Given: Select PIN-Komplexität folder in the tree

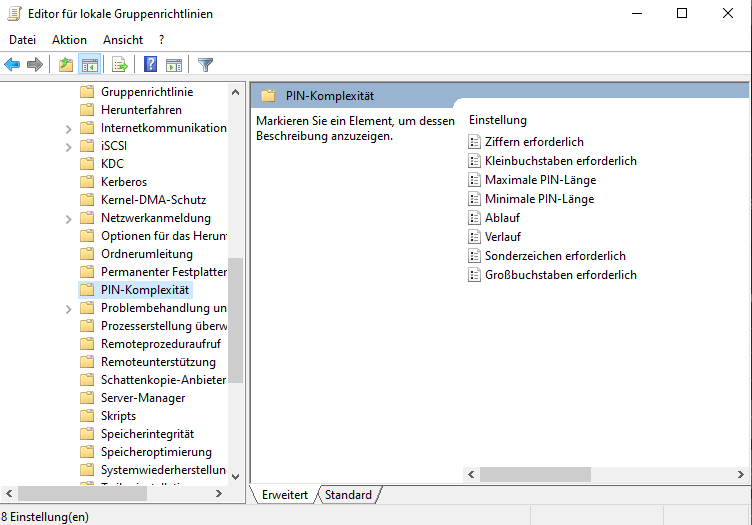Looking at the screenshot, I should (x=145, y=290).
